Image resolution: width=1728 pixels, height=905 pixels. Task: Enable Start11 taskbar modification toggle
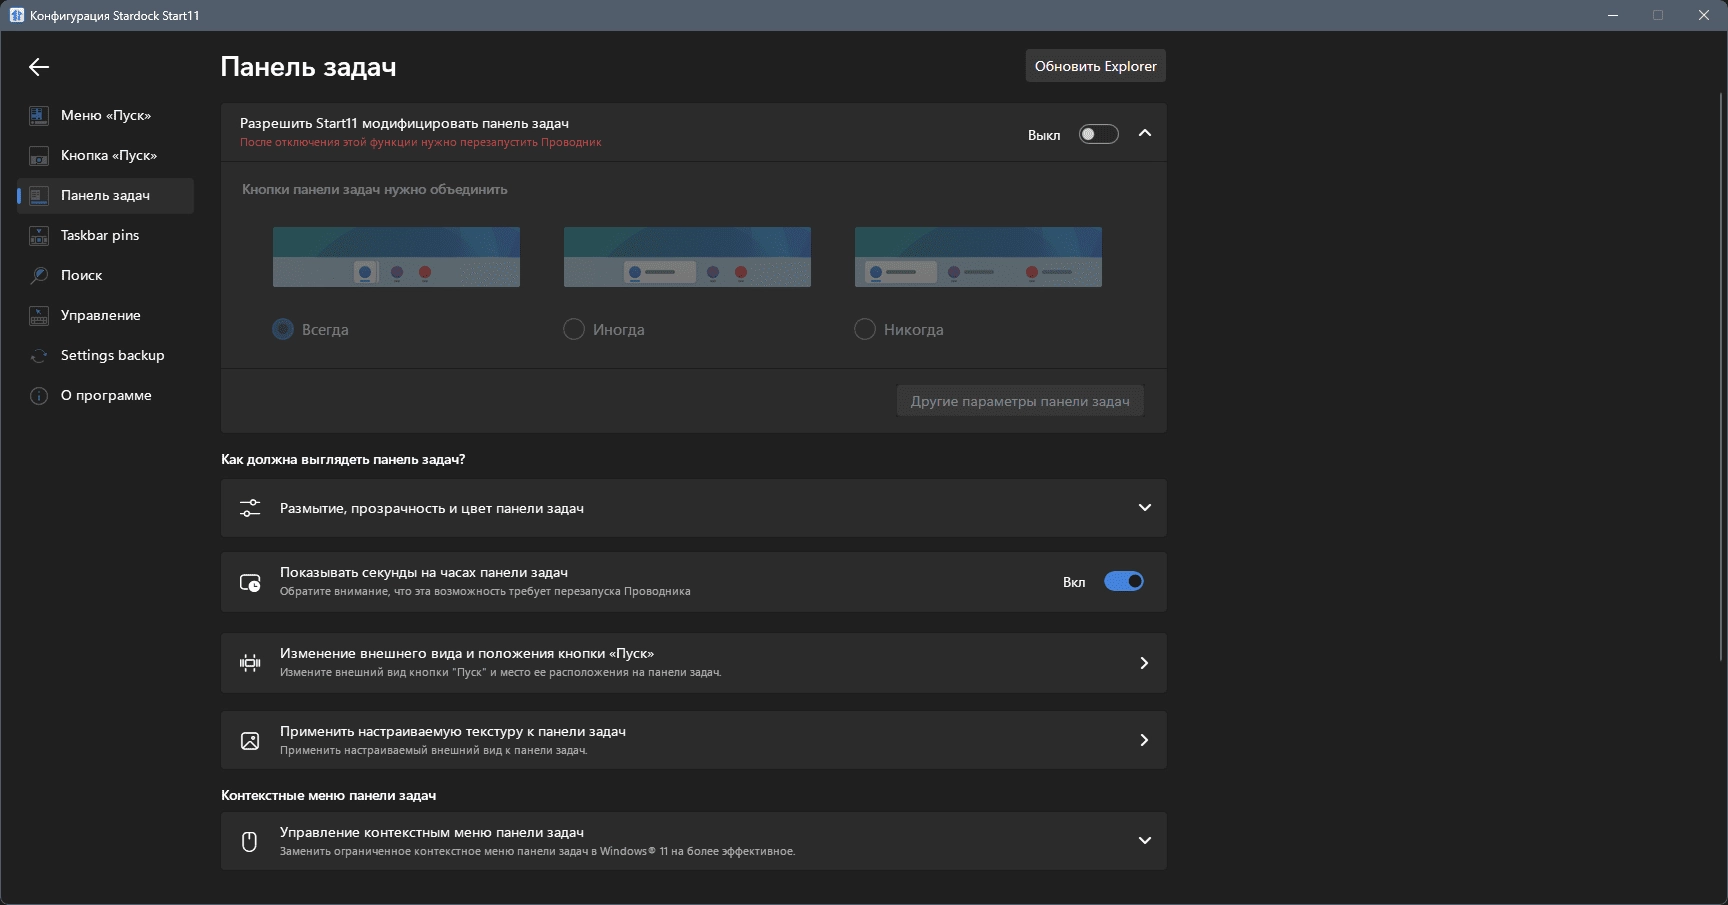point(1098,134)
